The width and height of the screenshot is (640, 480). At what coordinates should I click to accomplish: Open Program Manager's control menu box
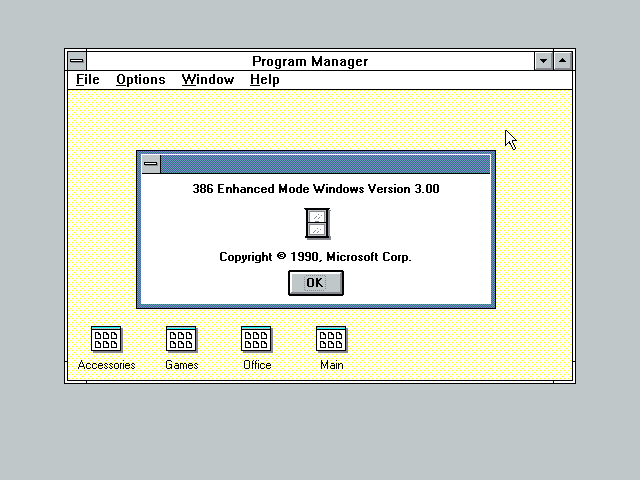pyautogui.click(x=77, y=61)
